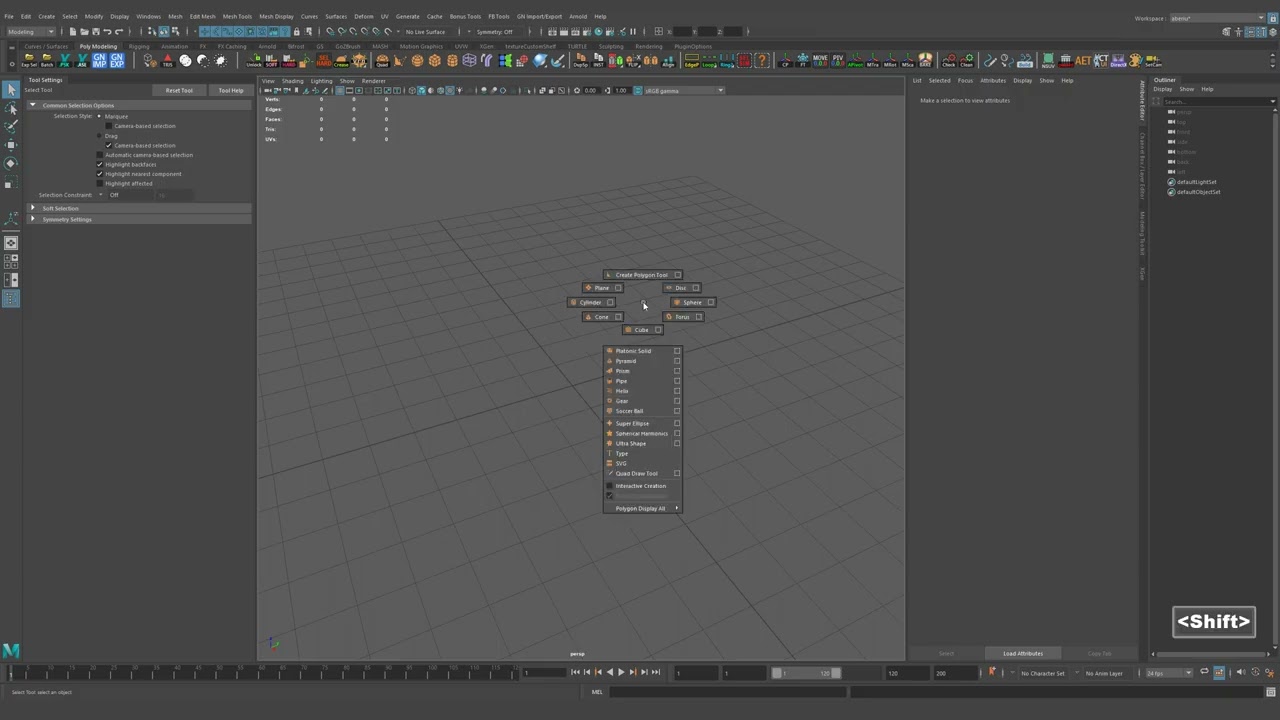Toggle Highlight backfaces checkbox

[x=100, y=164]
